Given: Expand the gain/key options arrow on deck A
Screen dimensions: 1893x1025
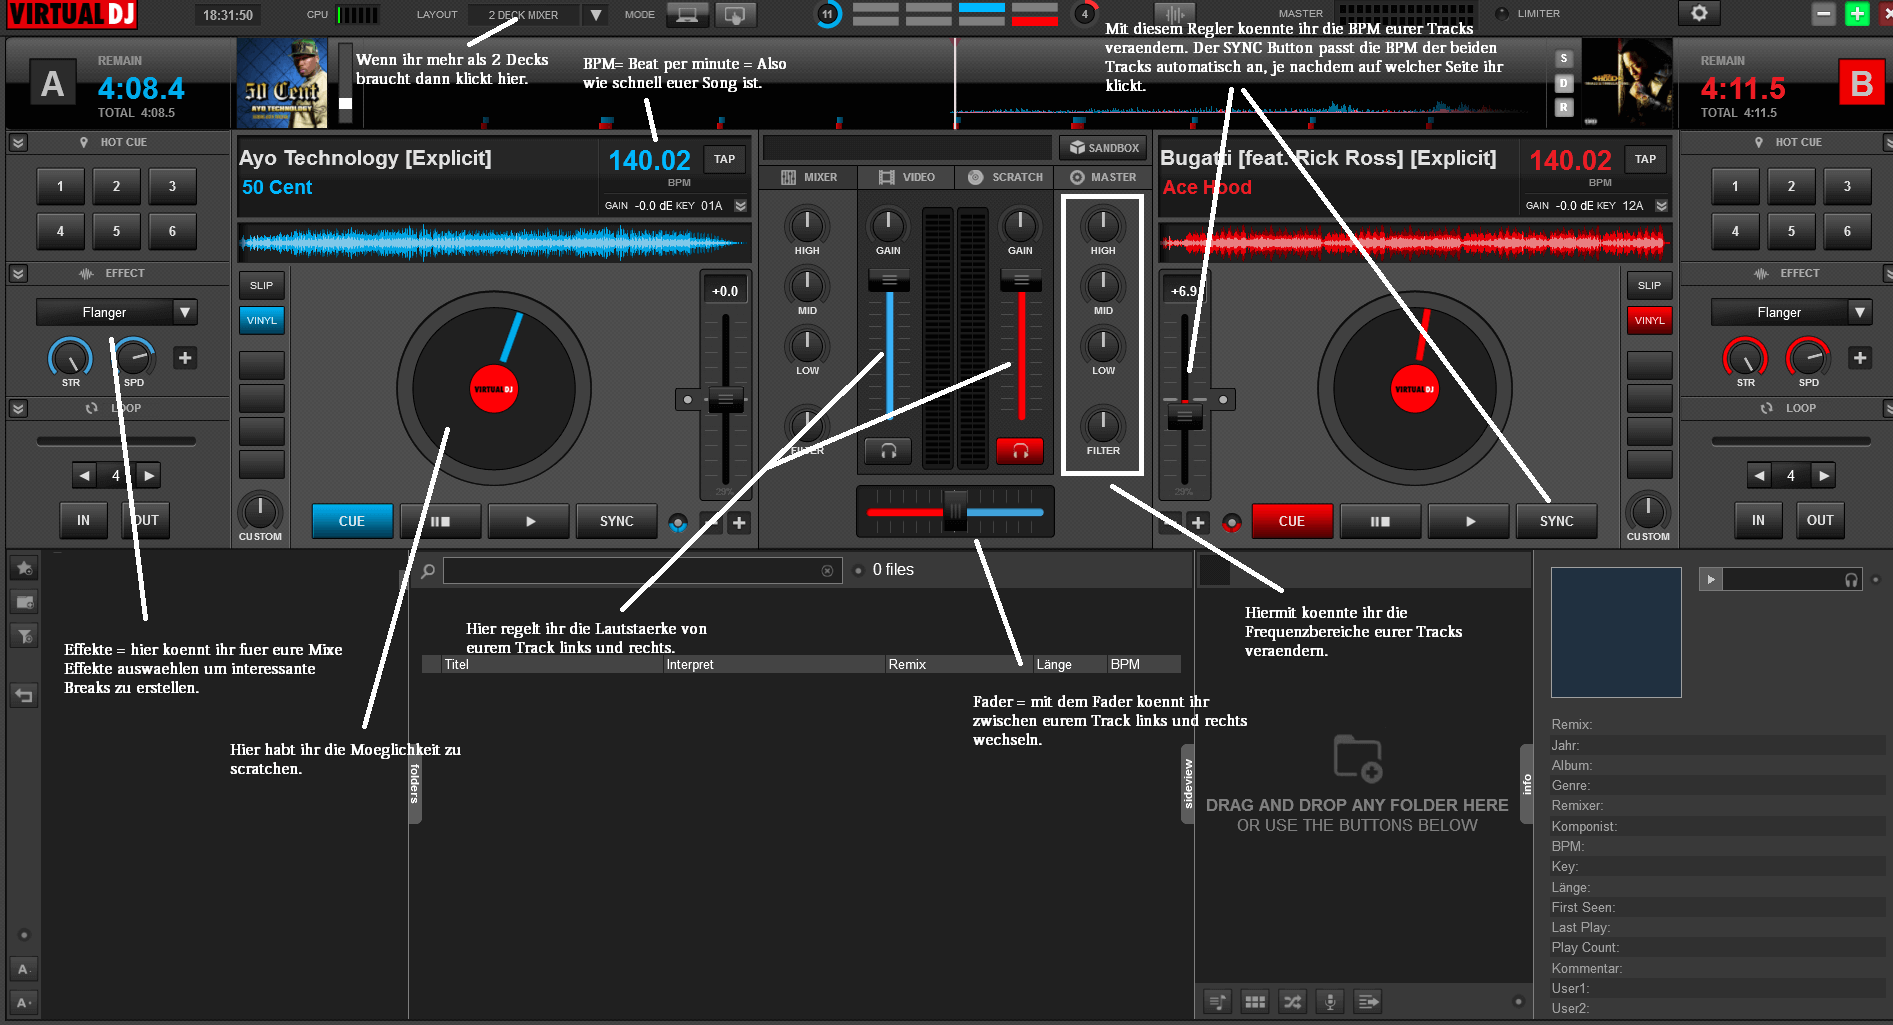Looking at the screenshot, I should tap(741, 206).
